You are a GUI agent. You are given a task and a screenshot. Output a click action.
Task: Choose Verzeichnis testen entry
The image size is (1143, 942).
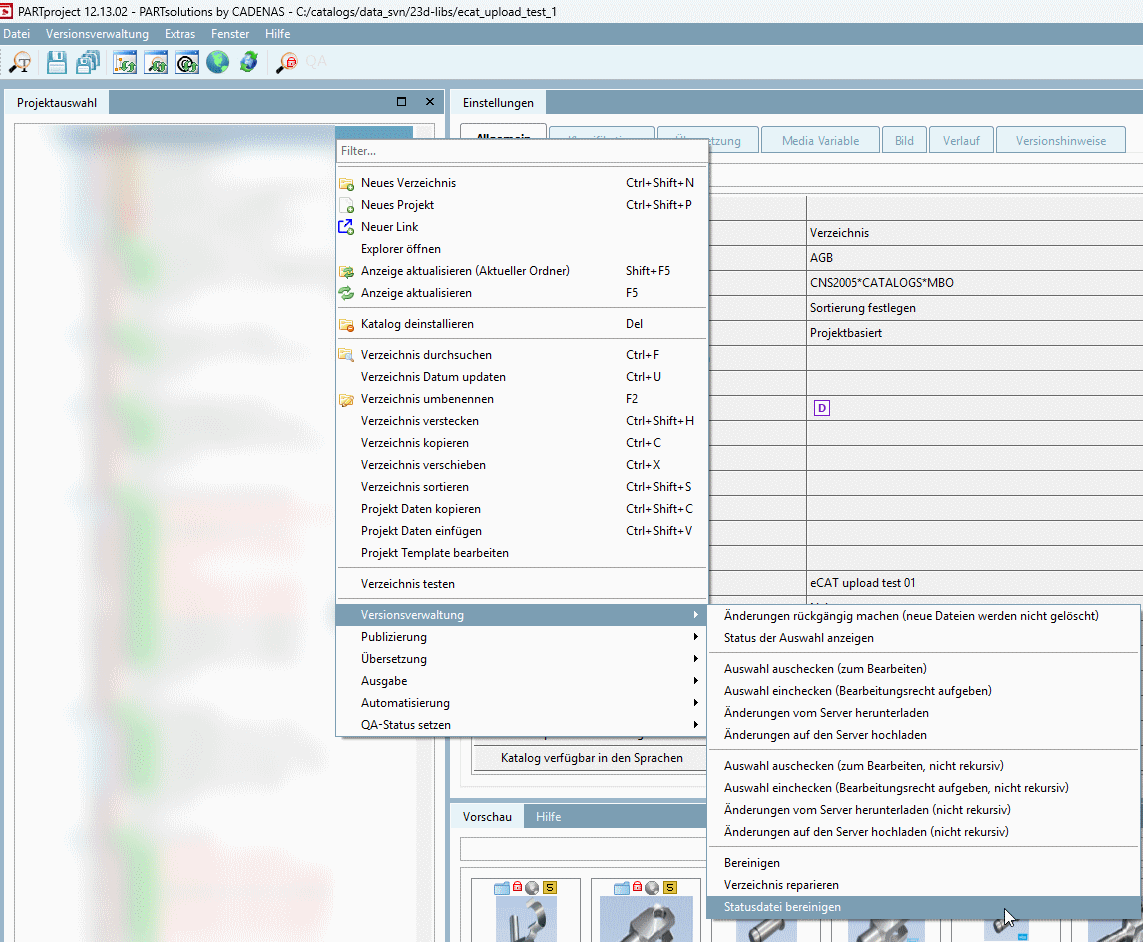point(521,584)
